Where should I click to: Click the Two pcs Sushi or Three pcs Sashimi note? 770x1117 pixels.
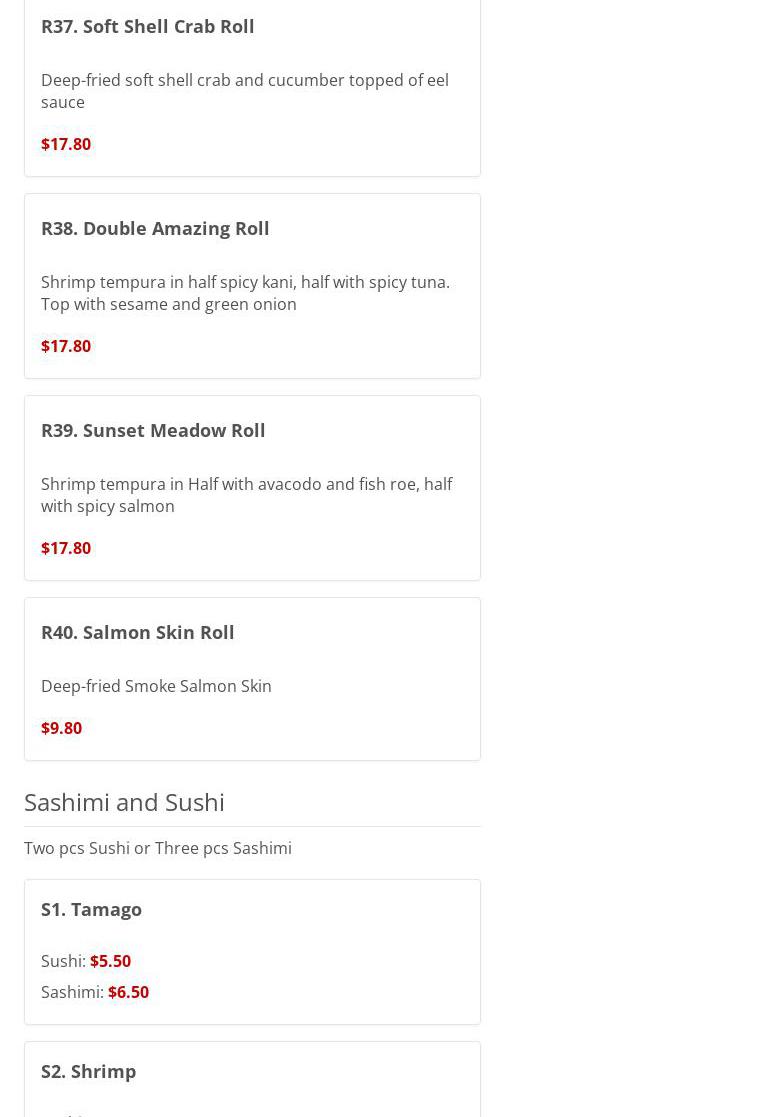pos(157,848)
